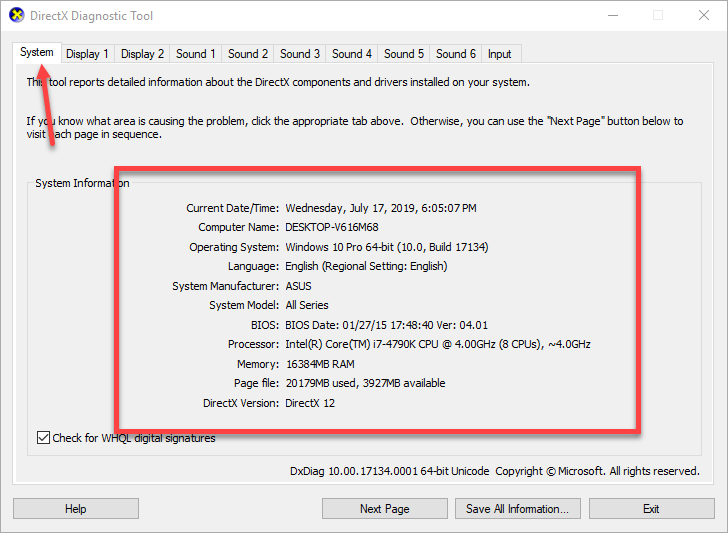The height and width of the screenshot is (533, 728).
Task: Click the date 'Wednesday, July 17, 2019, 6:05:07 PM'
Action: [x=381, y=208]
